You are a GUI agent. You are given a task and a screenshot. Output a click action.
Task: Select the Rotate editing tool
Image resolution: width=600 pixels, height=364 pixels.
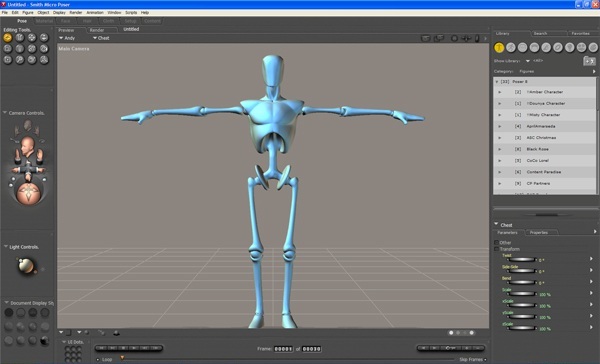tap(7, 38)
